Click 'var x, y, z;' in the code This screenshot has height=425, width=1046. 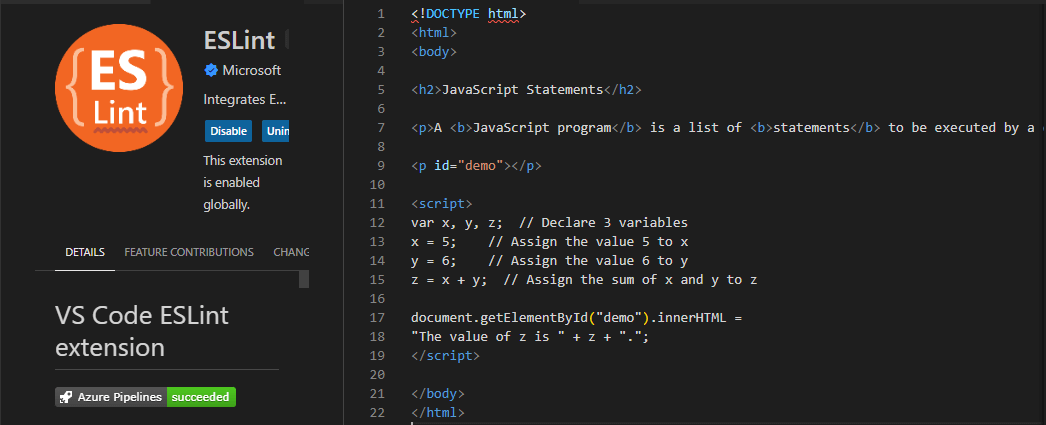(x=458, y=222)
